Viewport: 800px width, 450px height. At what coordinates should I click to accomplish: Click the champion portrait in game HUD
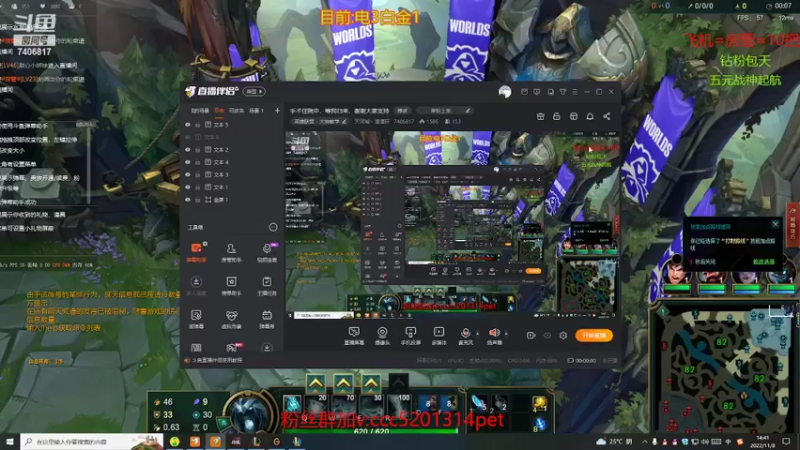pyautogui.click(x=247, y=413)
